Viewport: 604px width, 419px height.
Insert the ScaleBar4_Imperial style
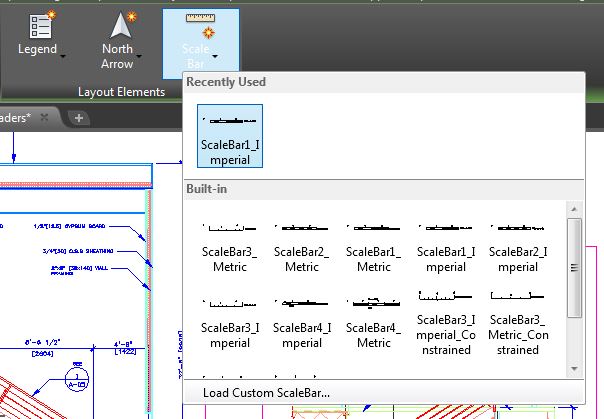tap(301, 321)
